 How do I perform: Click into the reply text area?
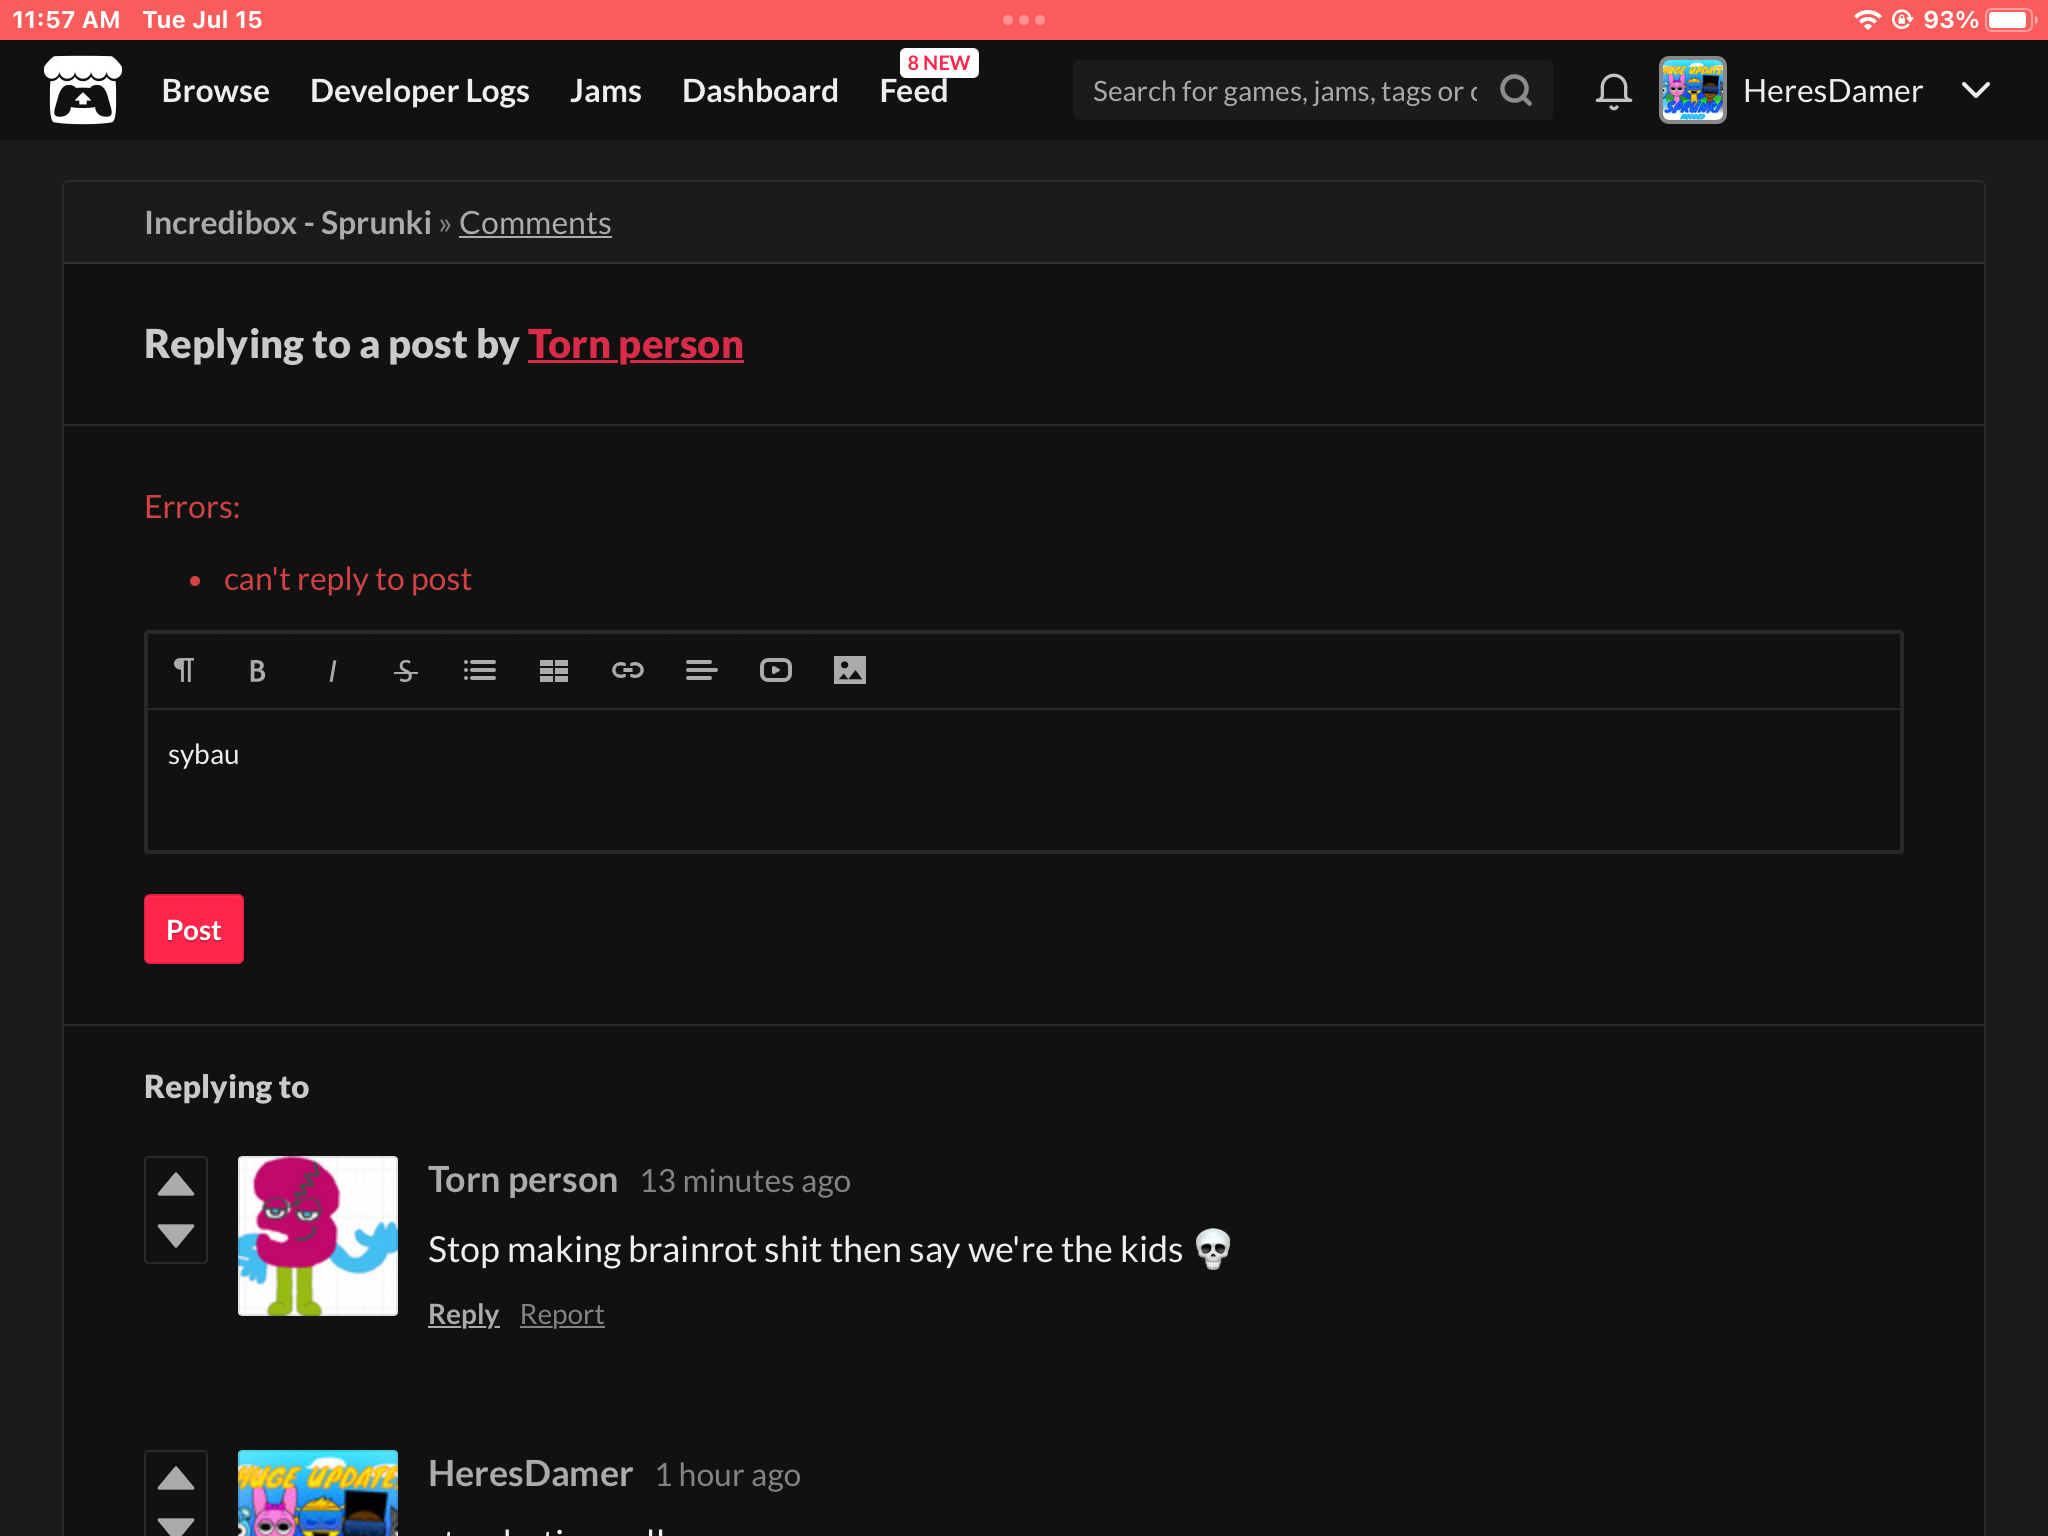click(1024, 780)
